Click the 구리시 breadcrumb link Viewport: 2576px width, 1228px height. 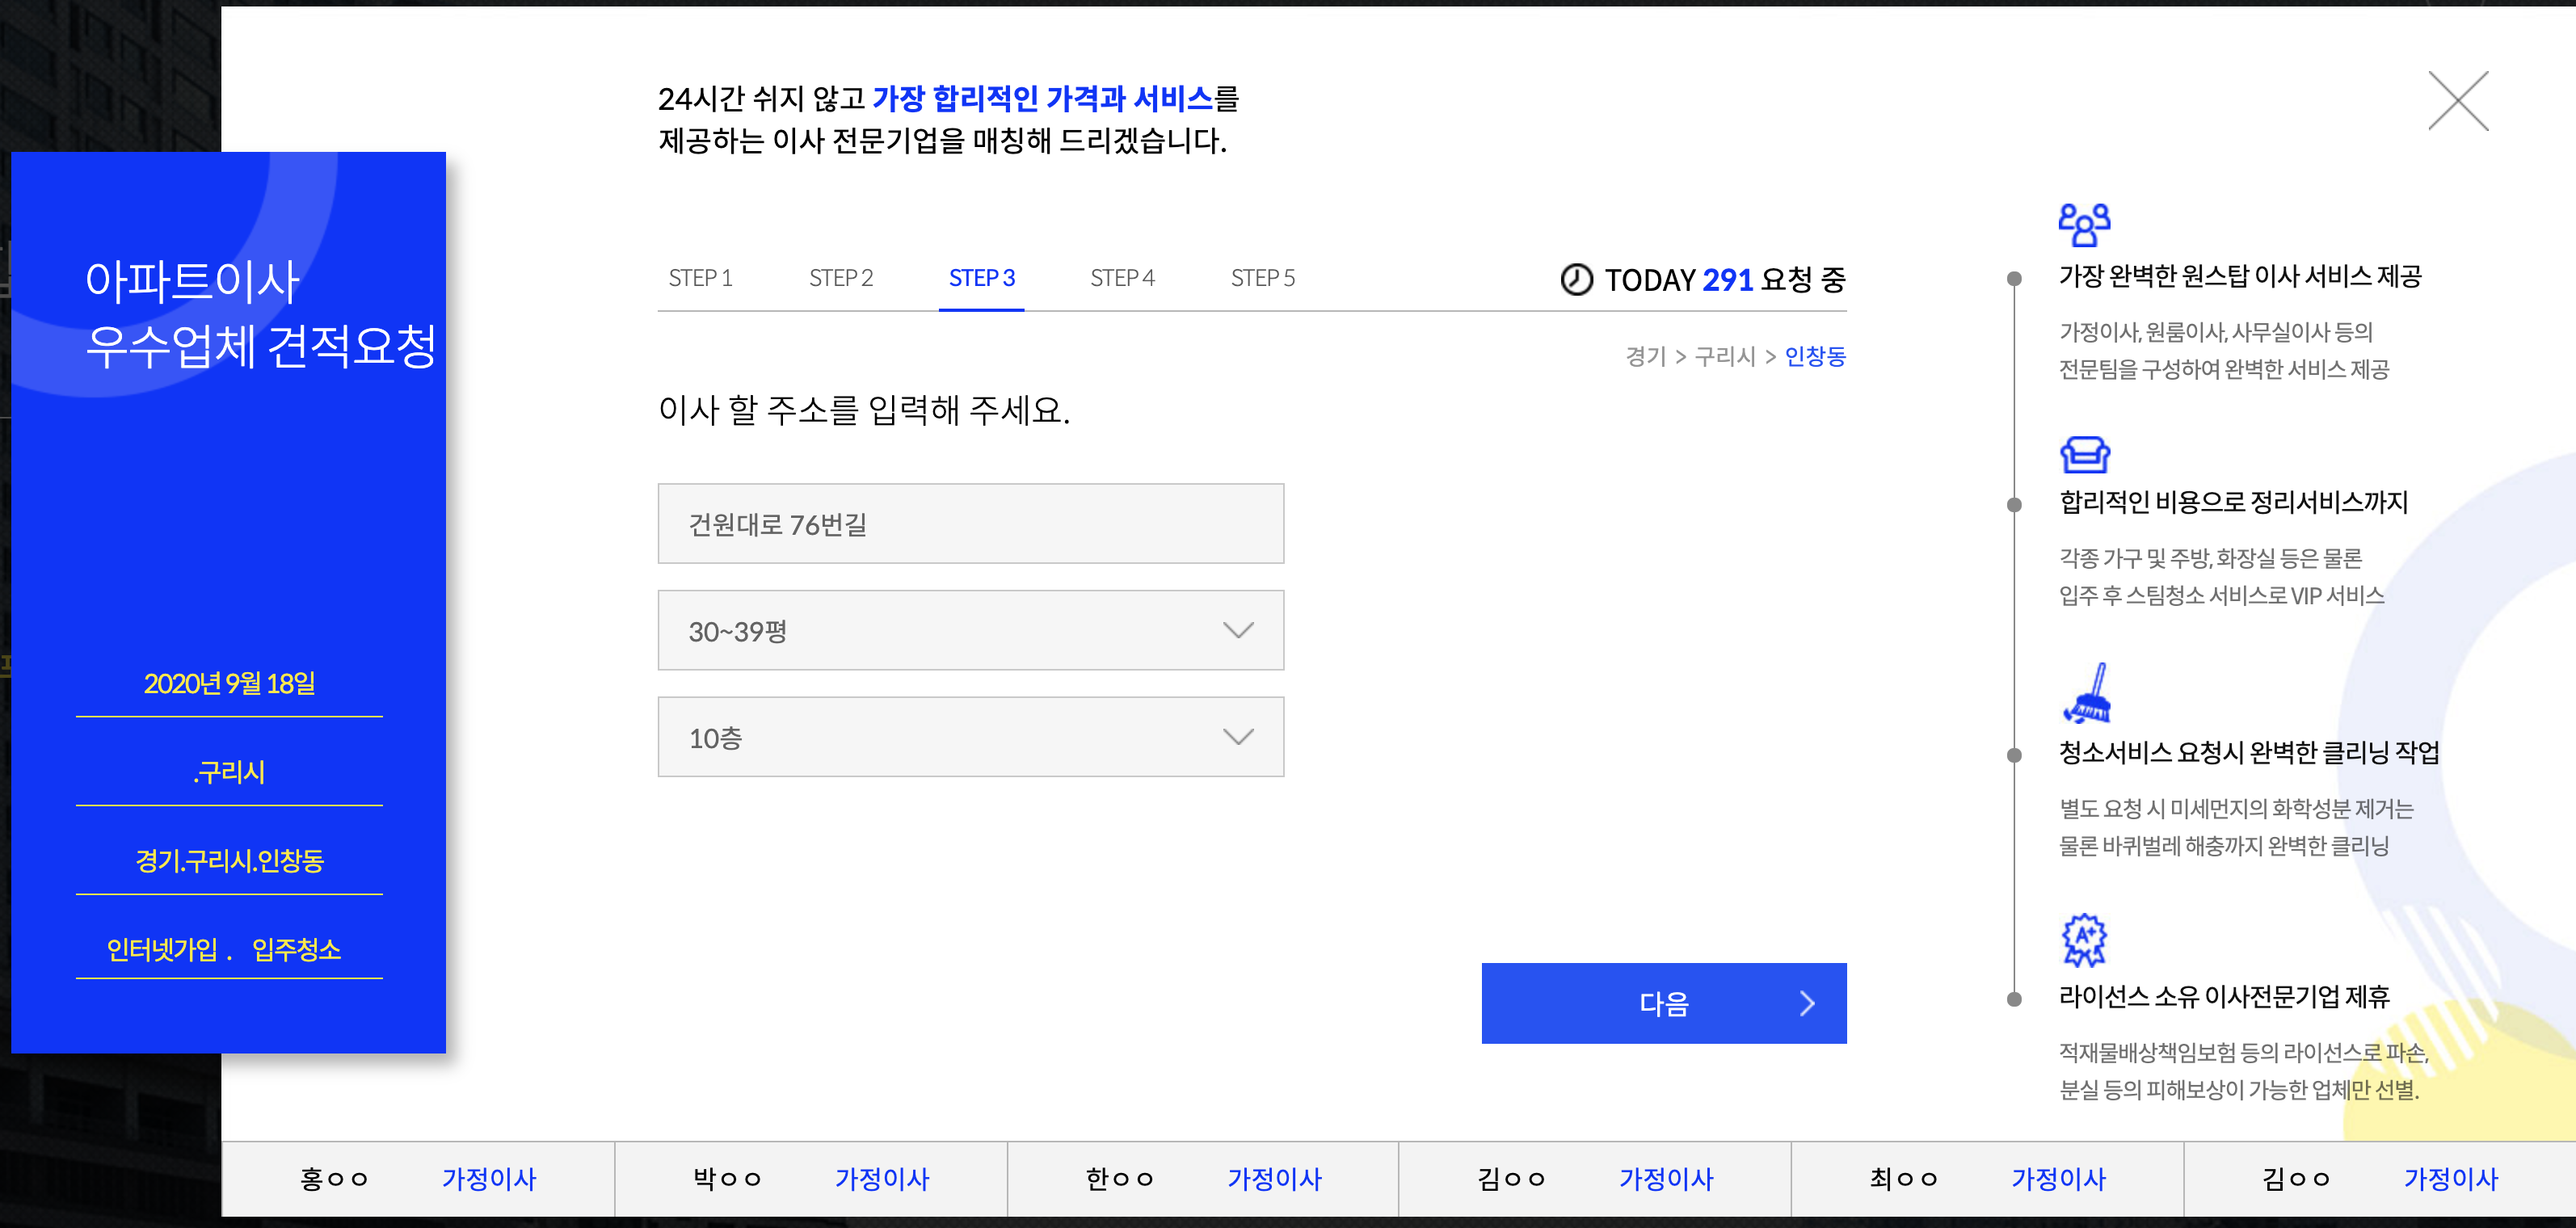click(x=1724, y=356)
